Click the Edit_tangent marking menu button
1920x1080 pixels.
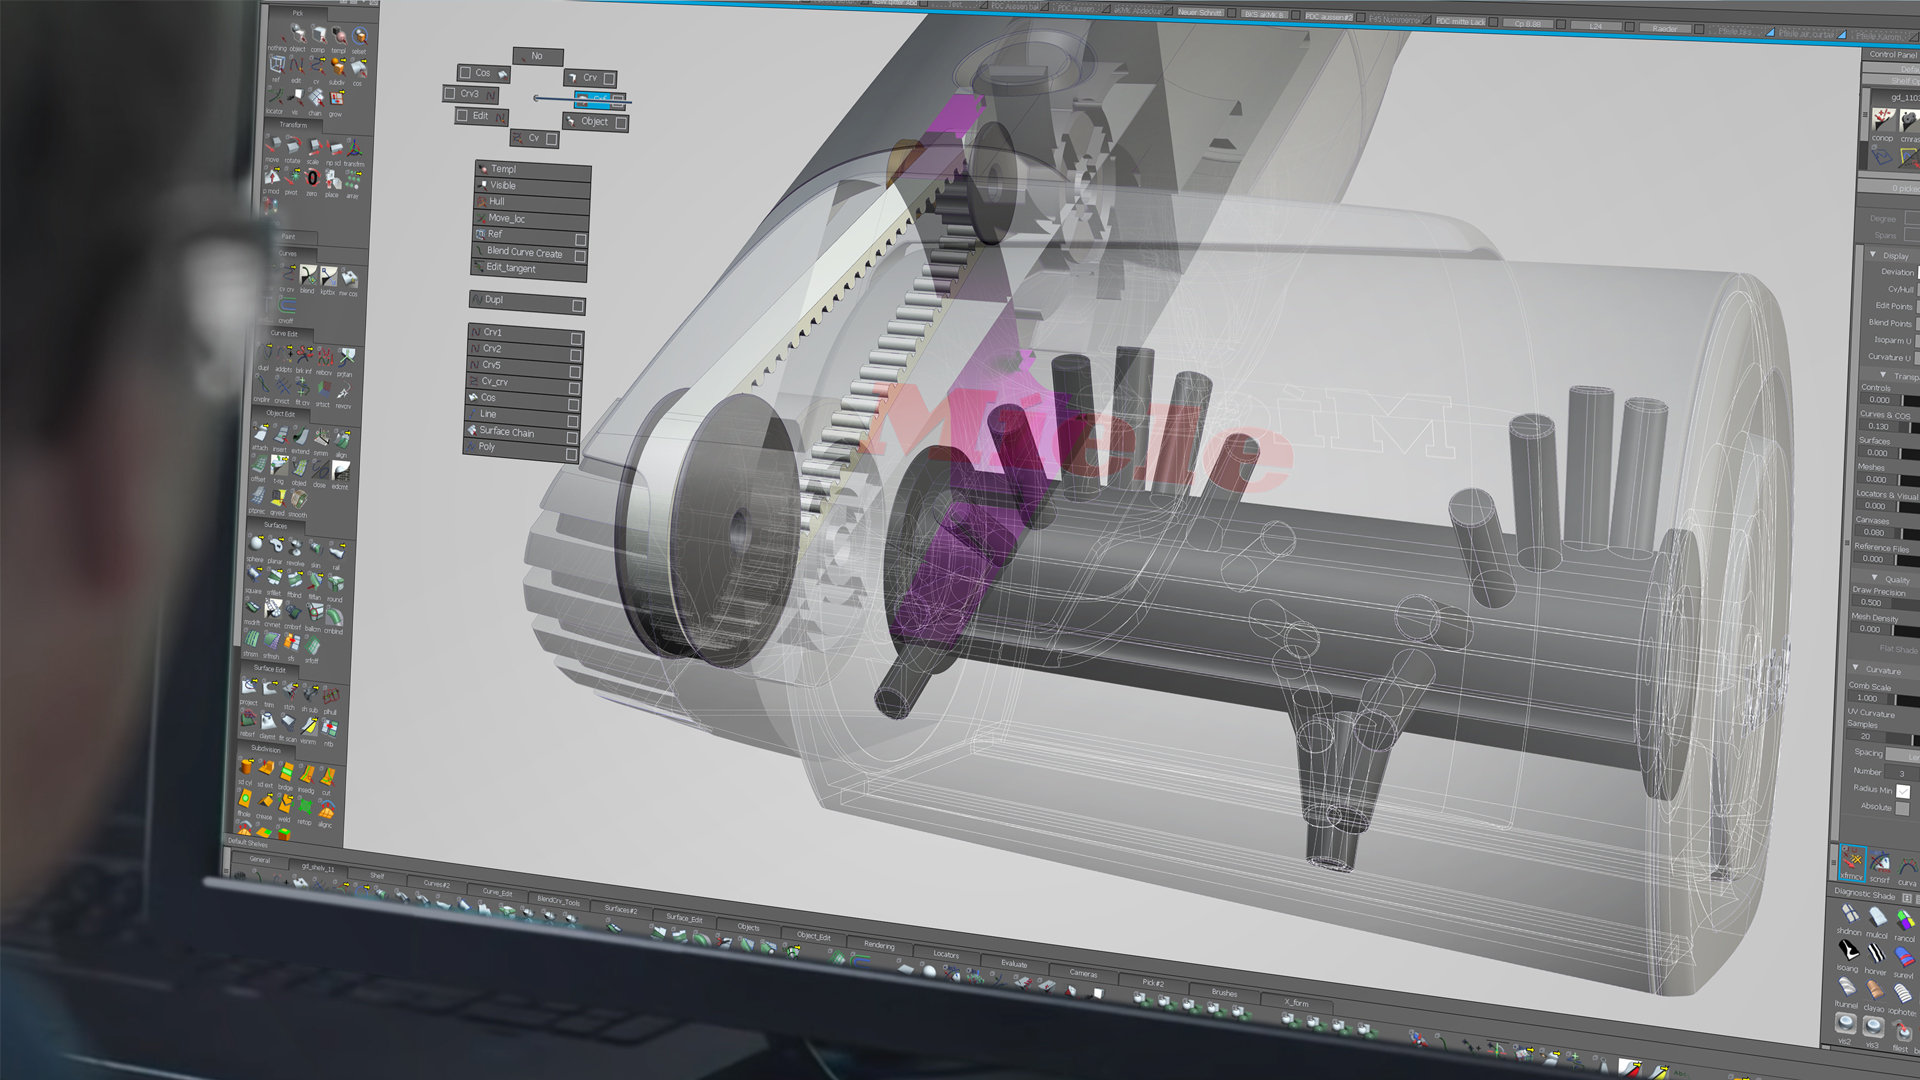[528, 268]
